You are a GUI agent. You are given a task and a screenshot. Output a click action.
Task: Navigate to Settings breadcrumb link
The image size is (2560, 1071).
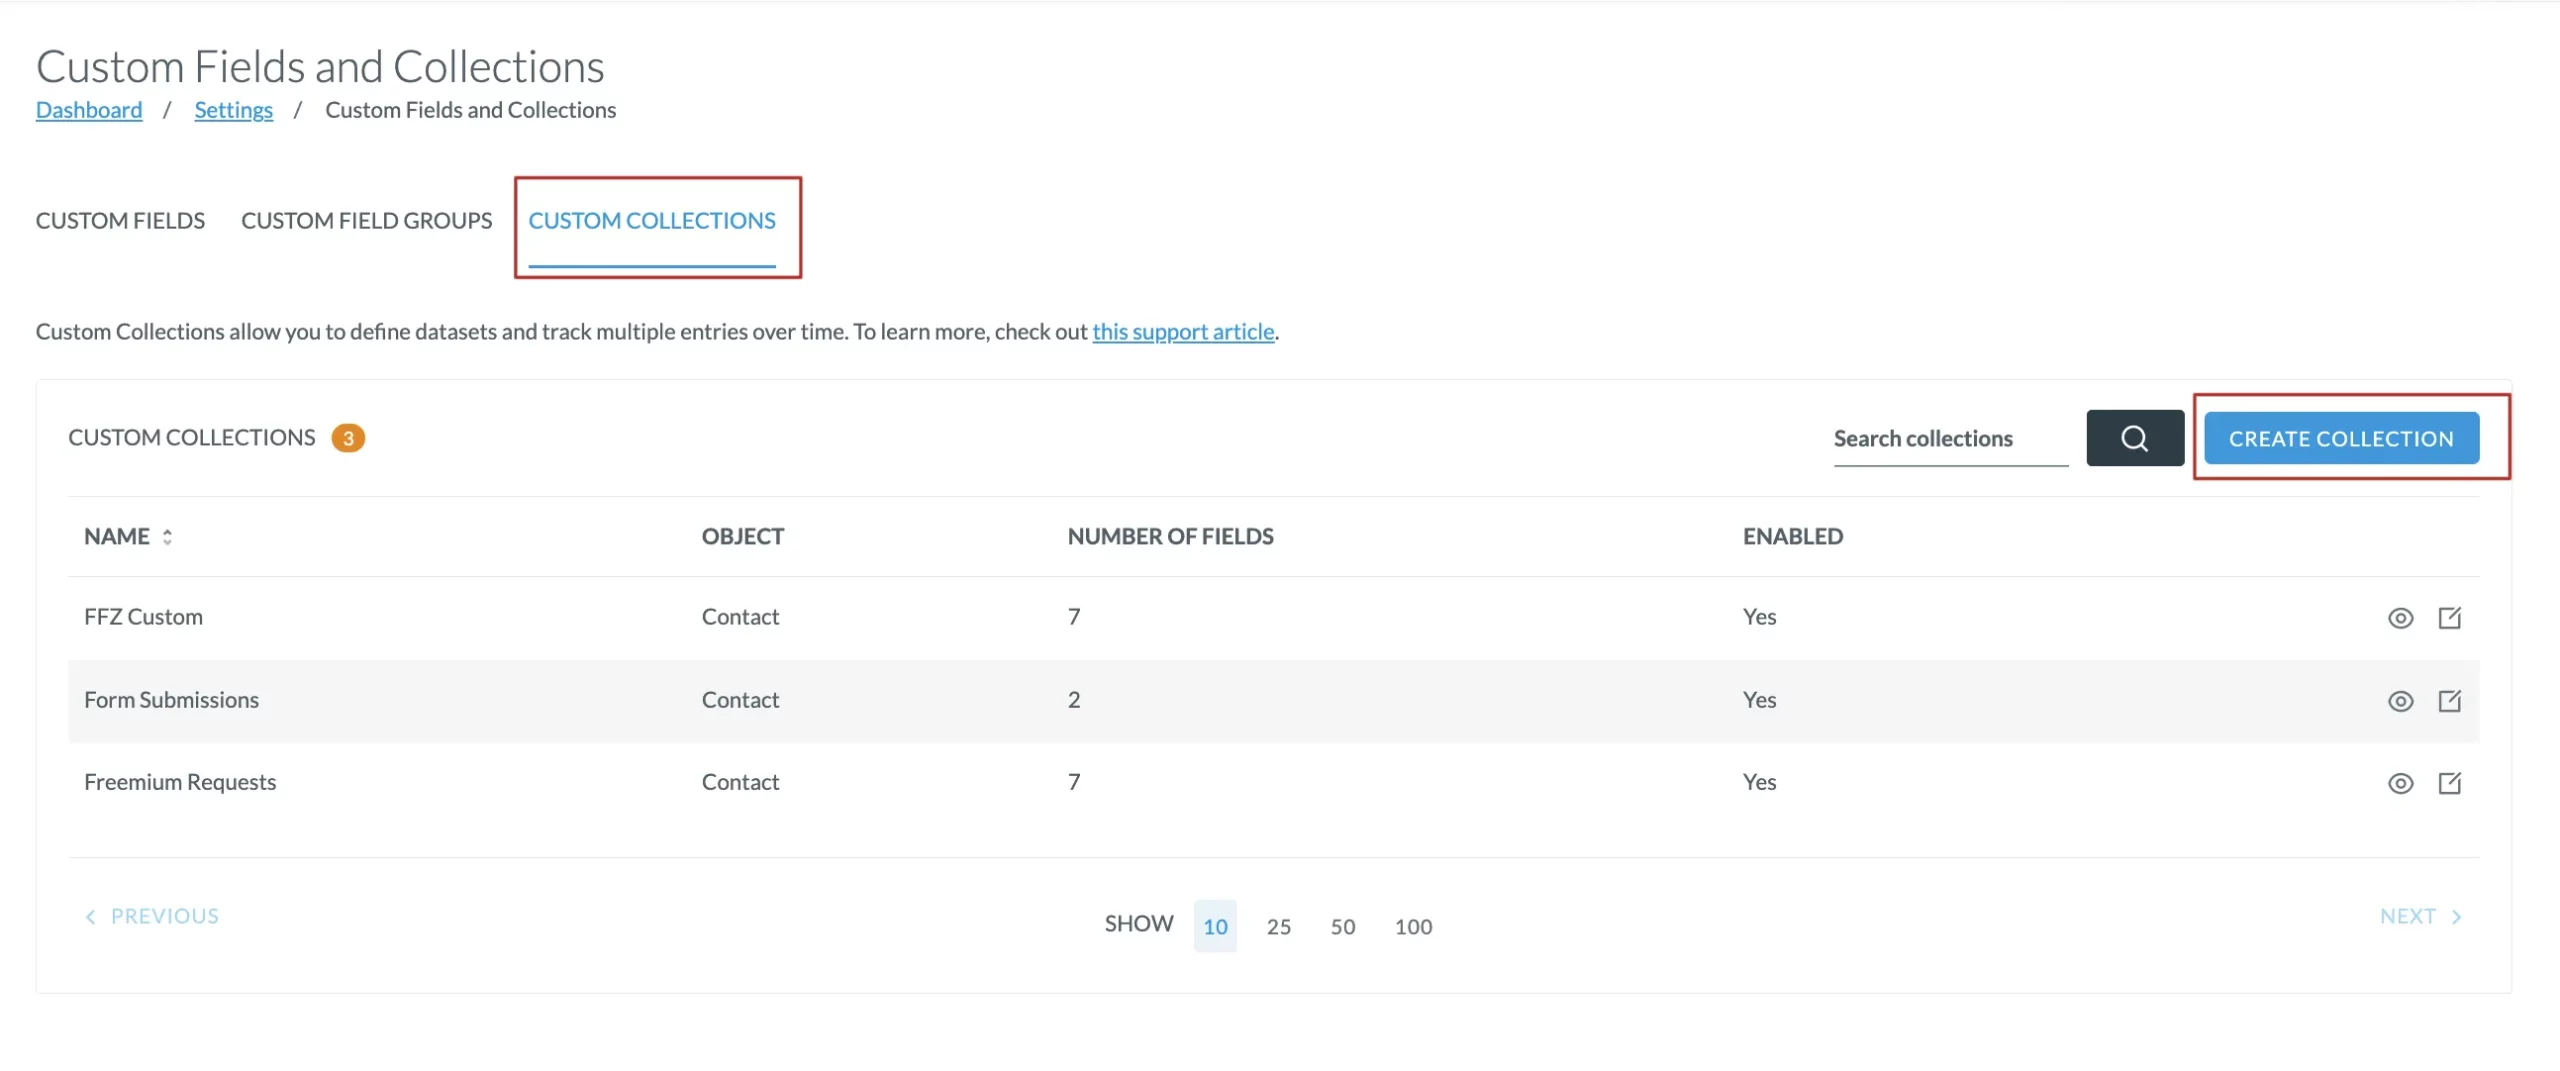[x=233, y=110]
